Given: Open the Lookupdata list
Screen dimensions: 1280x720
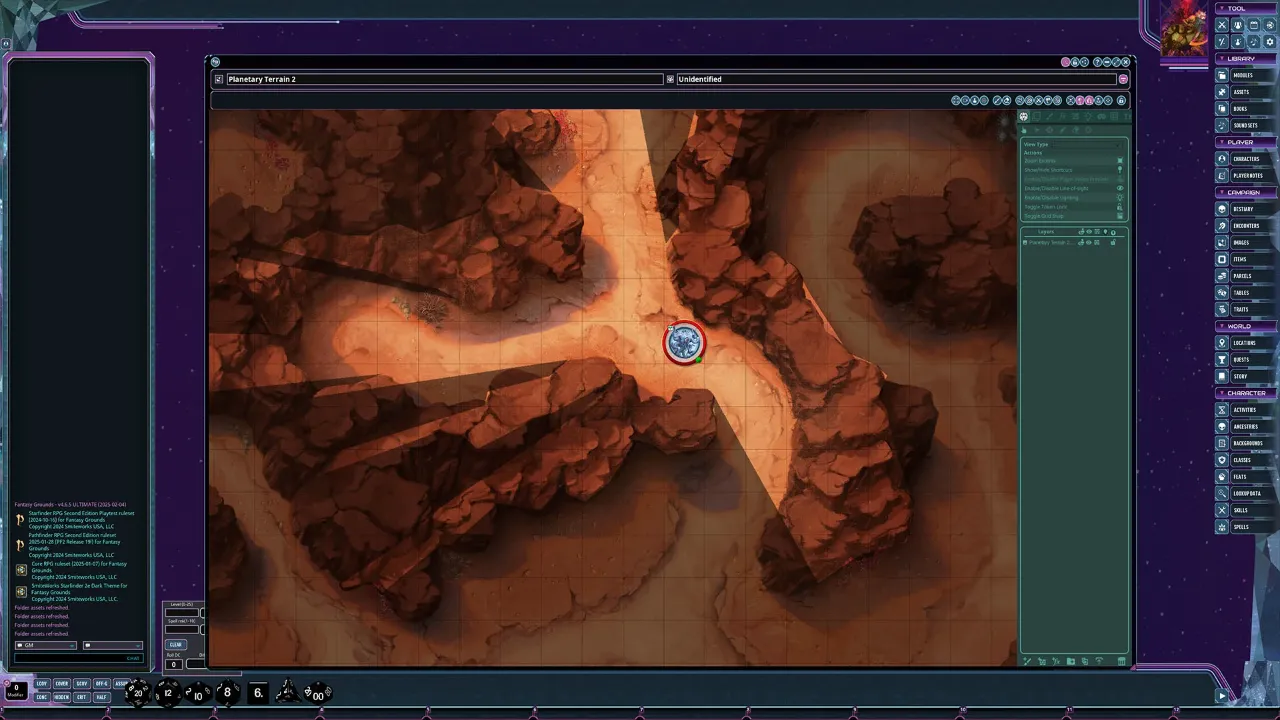Looking at the screenshot, I should click(1247, 494).
